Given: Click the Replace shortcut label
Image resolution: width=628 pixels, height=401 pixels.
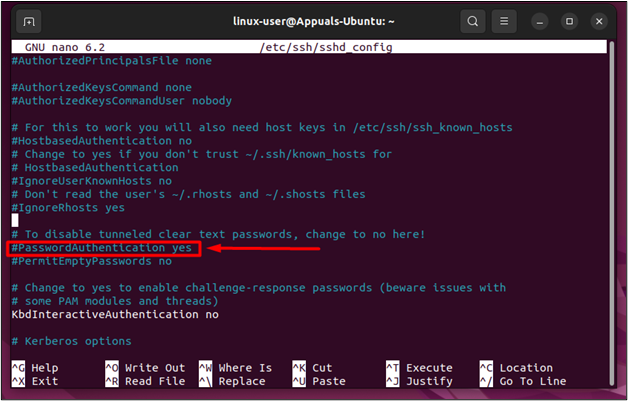Looking at the screenshot, I should [x=241, y=381].
